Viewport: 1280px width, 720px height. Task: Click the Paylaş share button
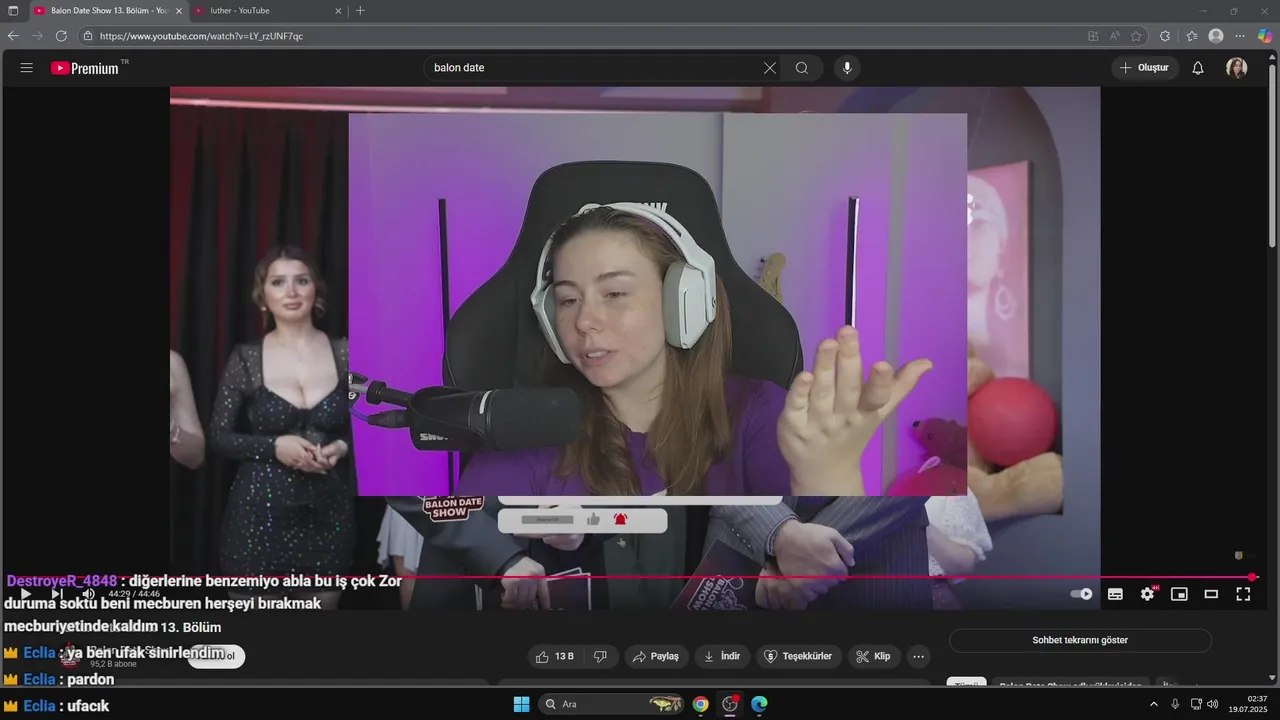point(656,656)
